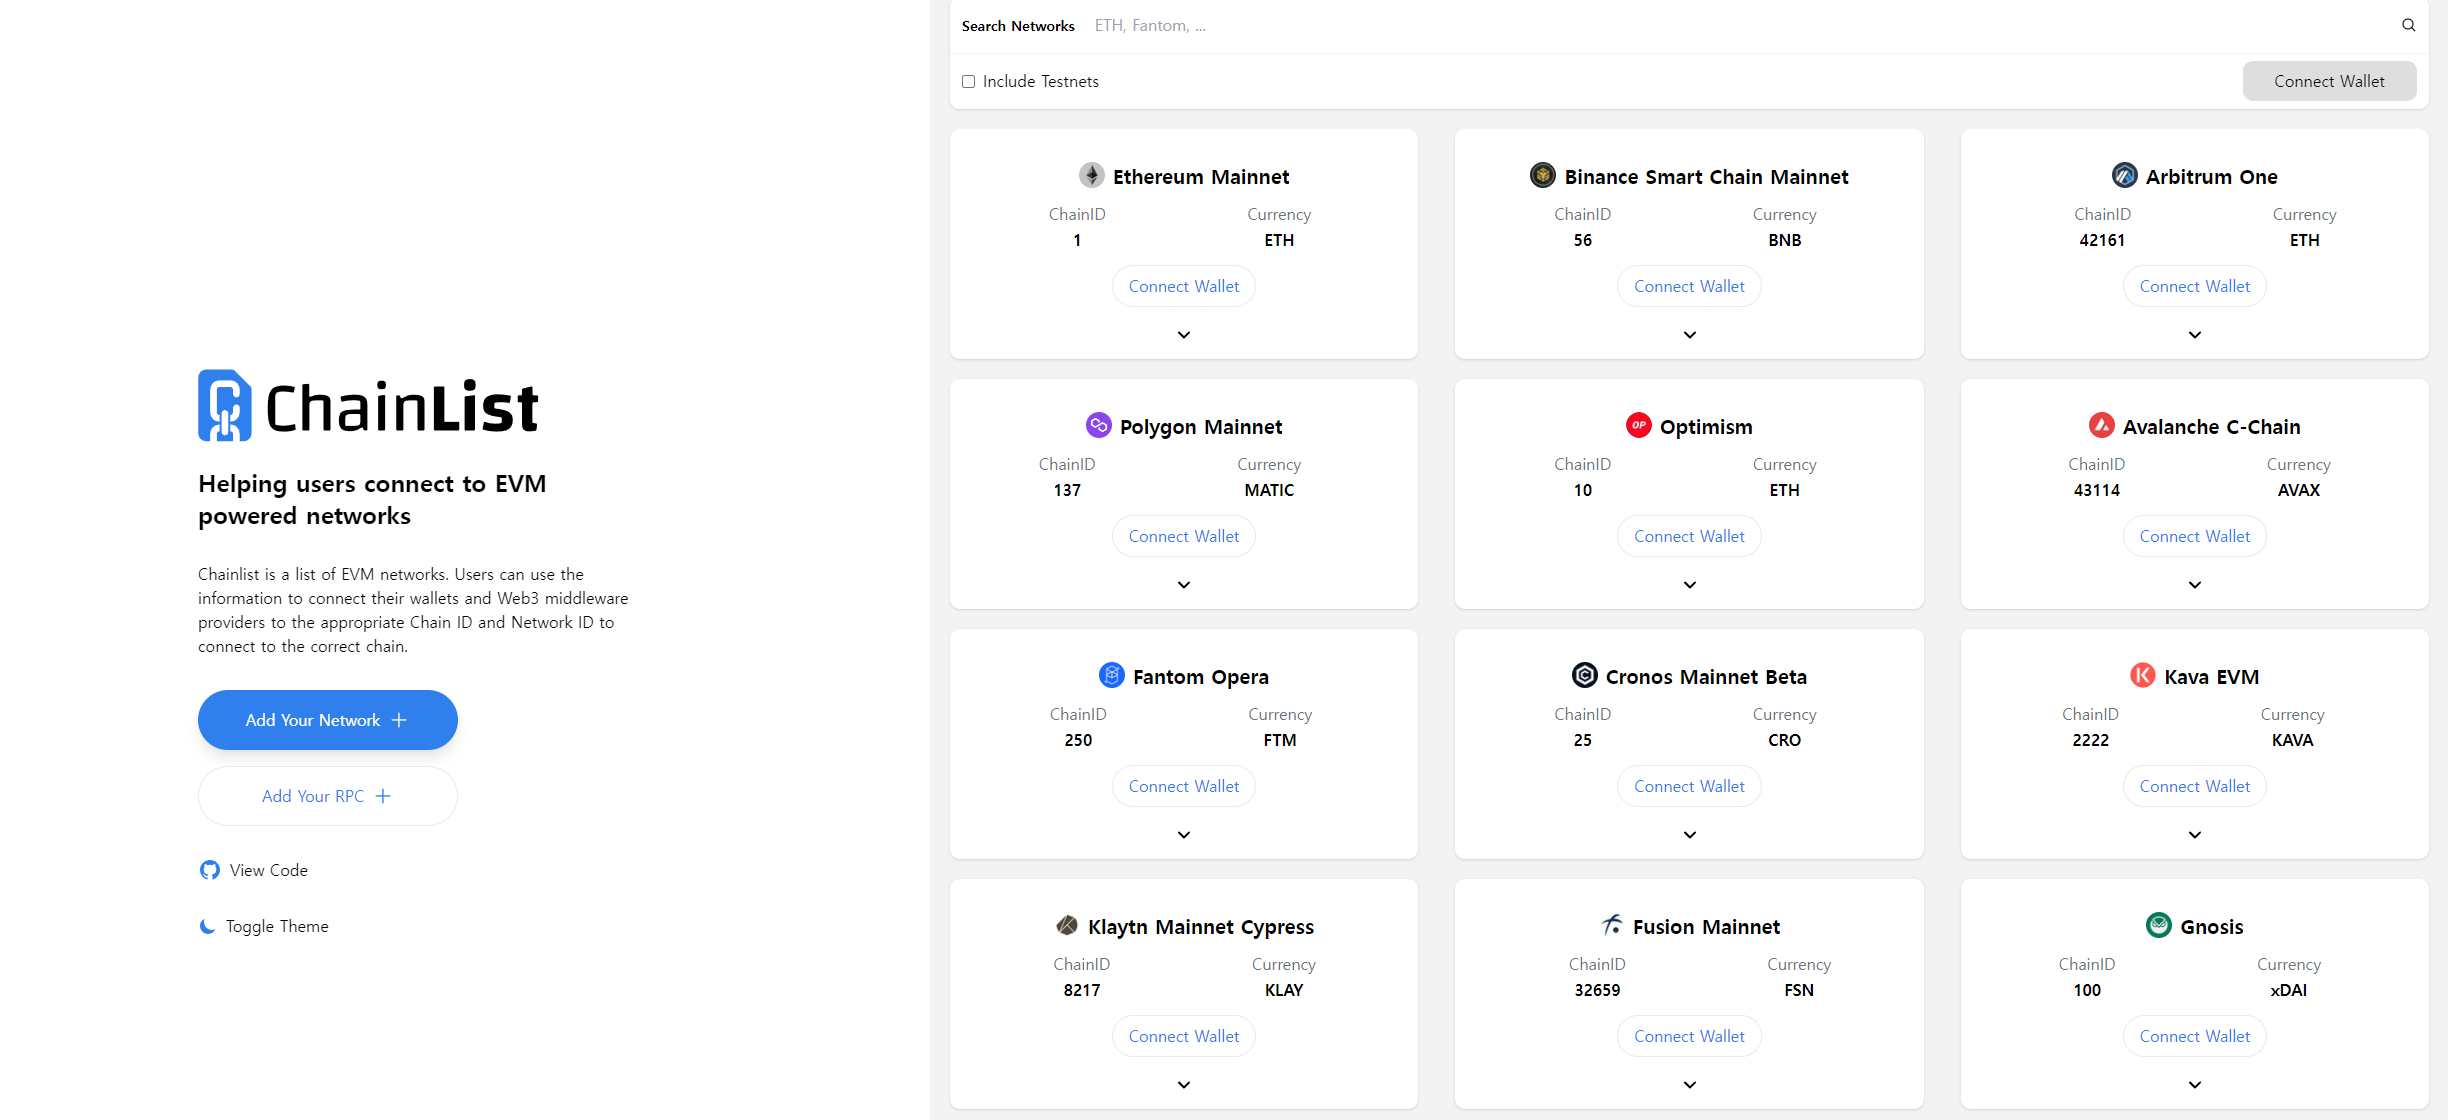This screenshot has width=2448, height=1120.
Task: Connect wallet on Polygon Mainnet card
Action: pyautogui.click(x=1184, y=536)
